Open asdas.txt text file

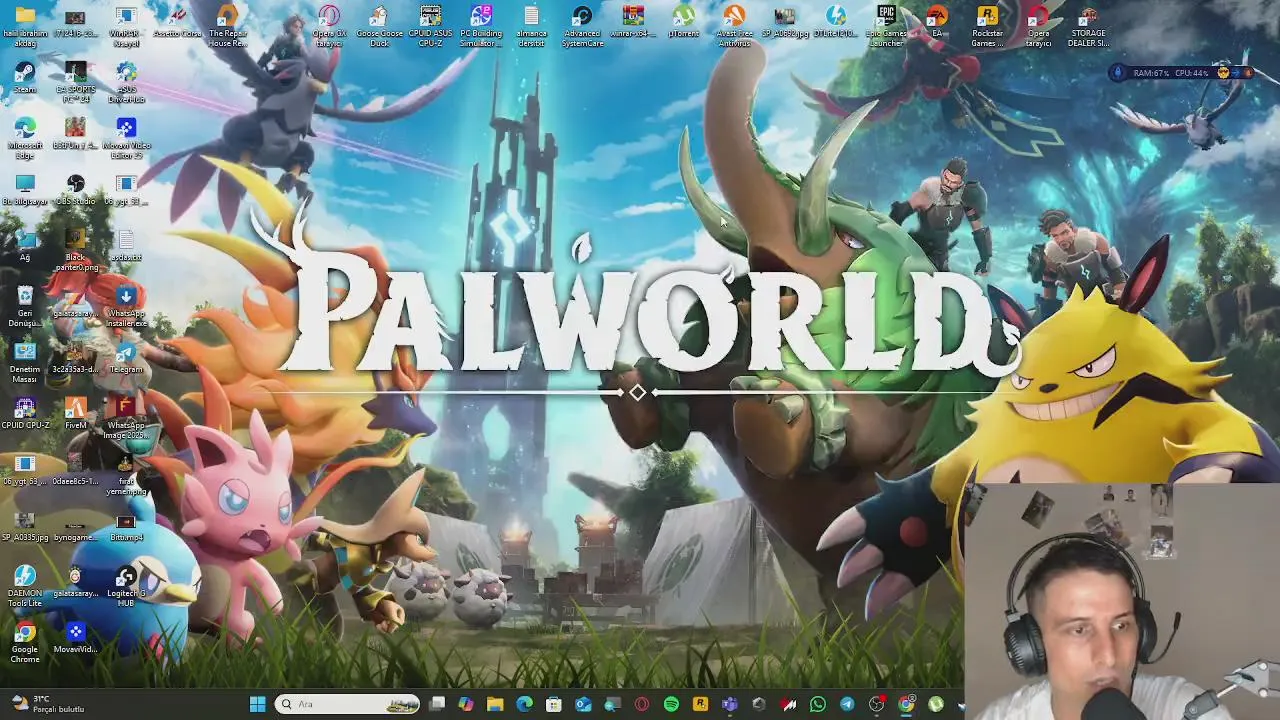click(x=126, y=246)
